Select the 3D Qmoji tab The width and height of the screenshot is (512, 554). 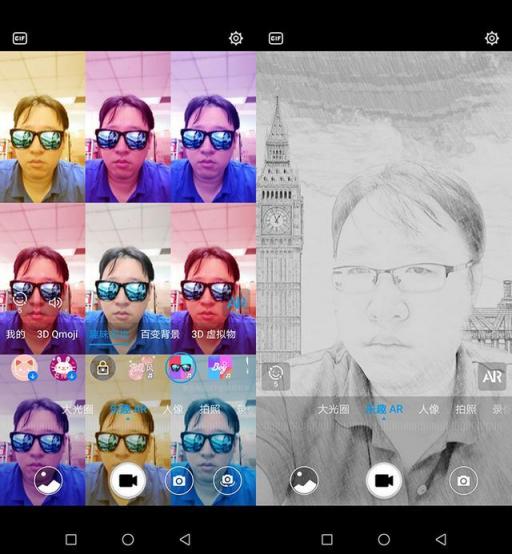(57, 334)
